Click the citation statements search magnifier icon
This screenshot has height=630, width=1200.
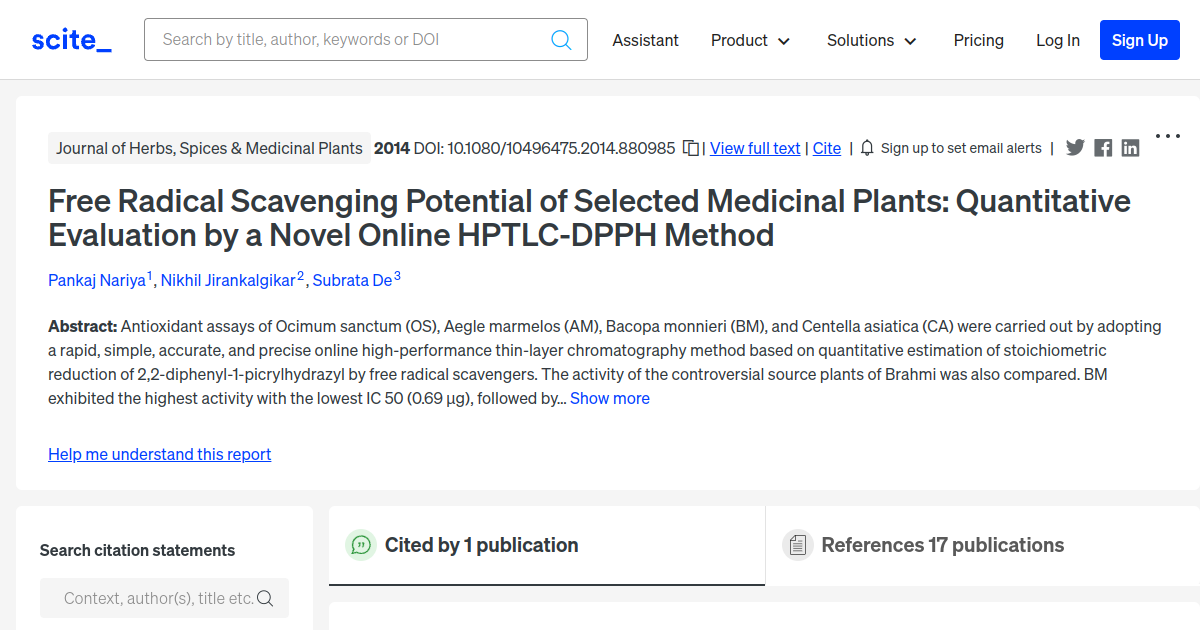[x=265, y=598]
